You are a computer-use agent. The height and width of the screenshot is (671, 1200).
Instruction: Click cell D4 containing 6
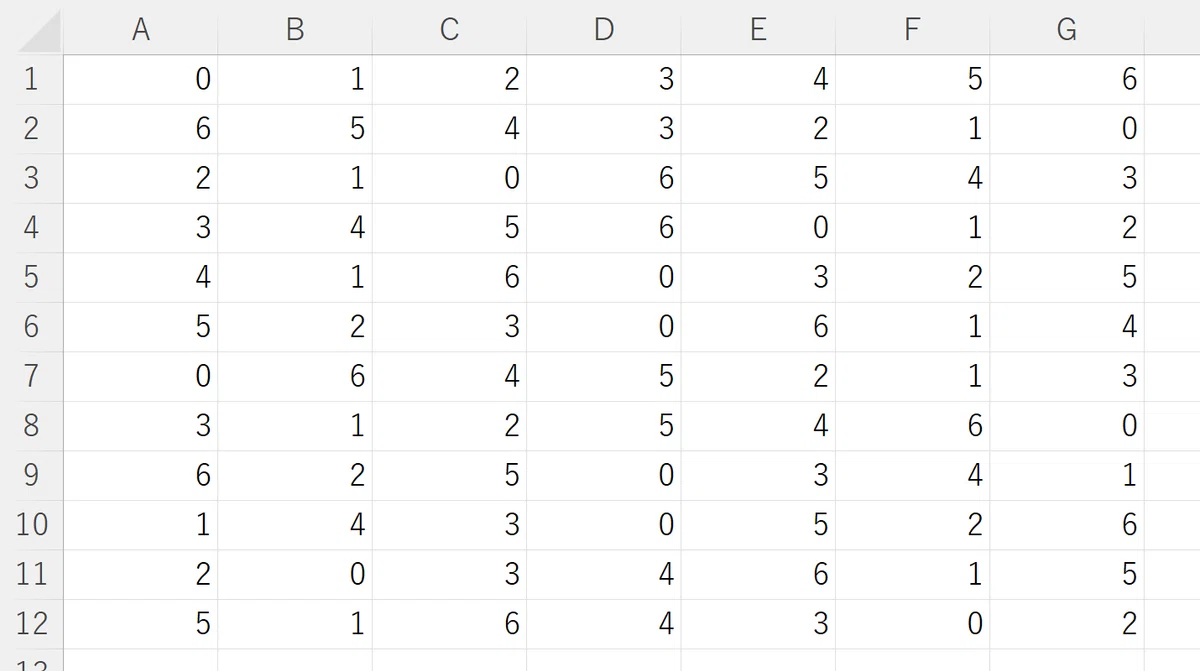pyautogui.click(x=603, y=228)
